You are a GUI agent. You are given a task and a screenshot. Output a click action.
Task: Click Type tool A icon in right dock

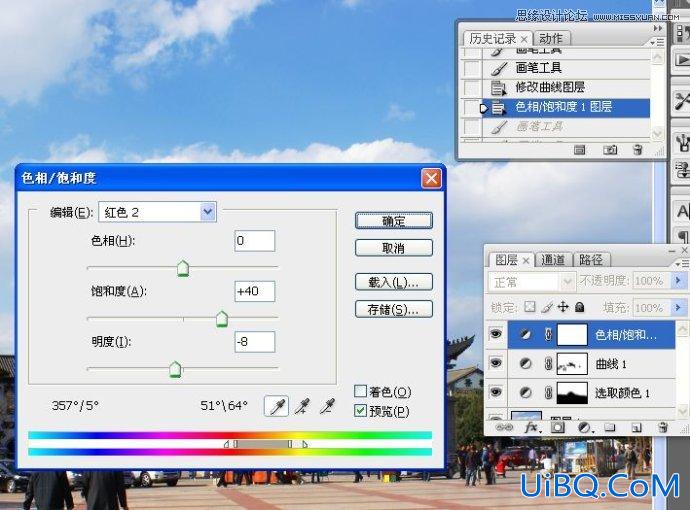[683, 212]
